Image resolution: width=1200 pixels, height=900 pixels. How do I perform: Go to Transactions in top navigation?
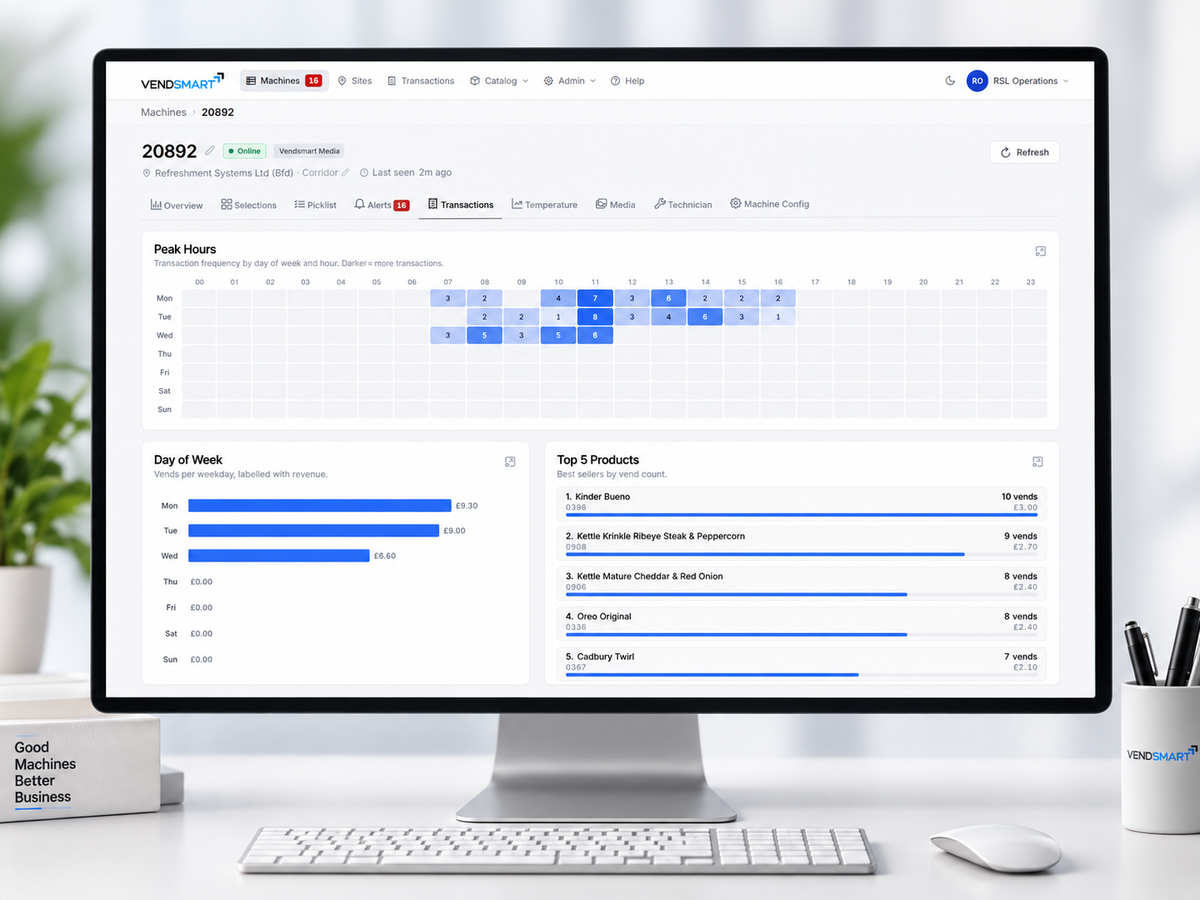pos(421,81)
